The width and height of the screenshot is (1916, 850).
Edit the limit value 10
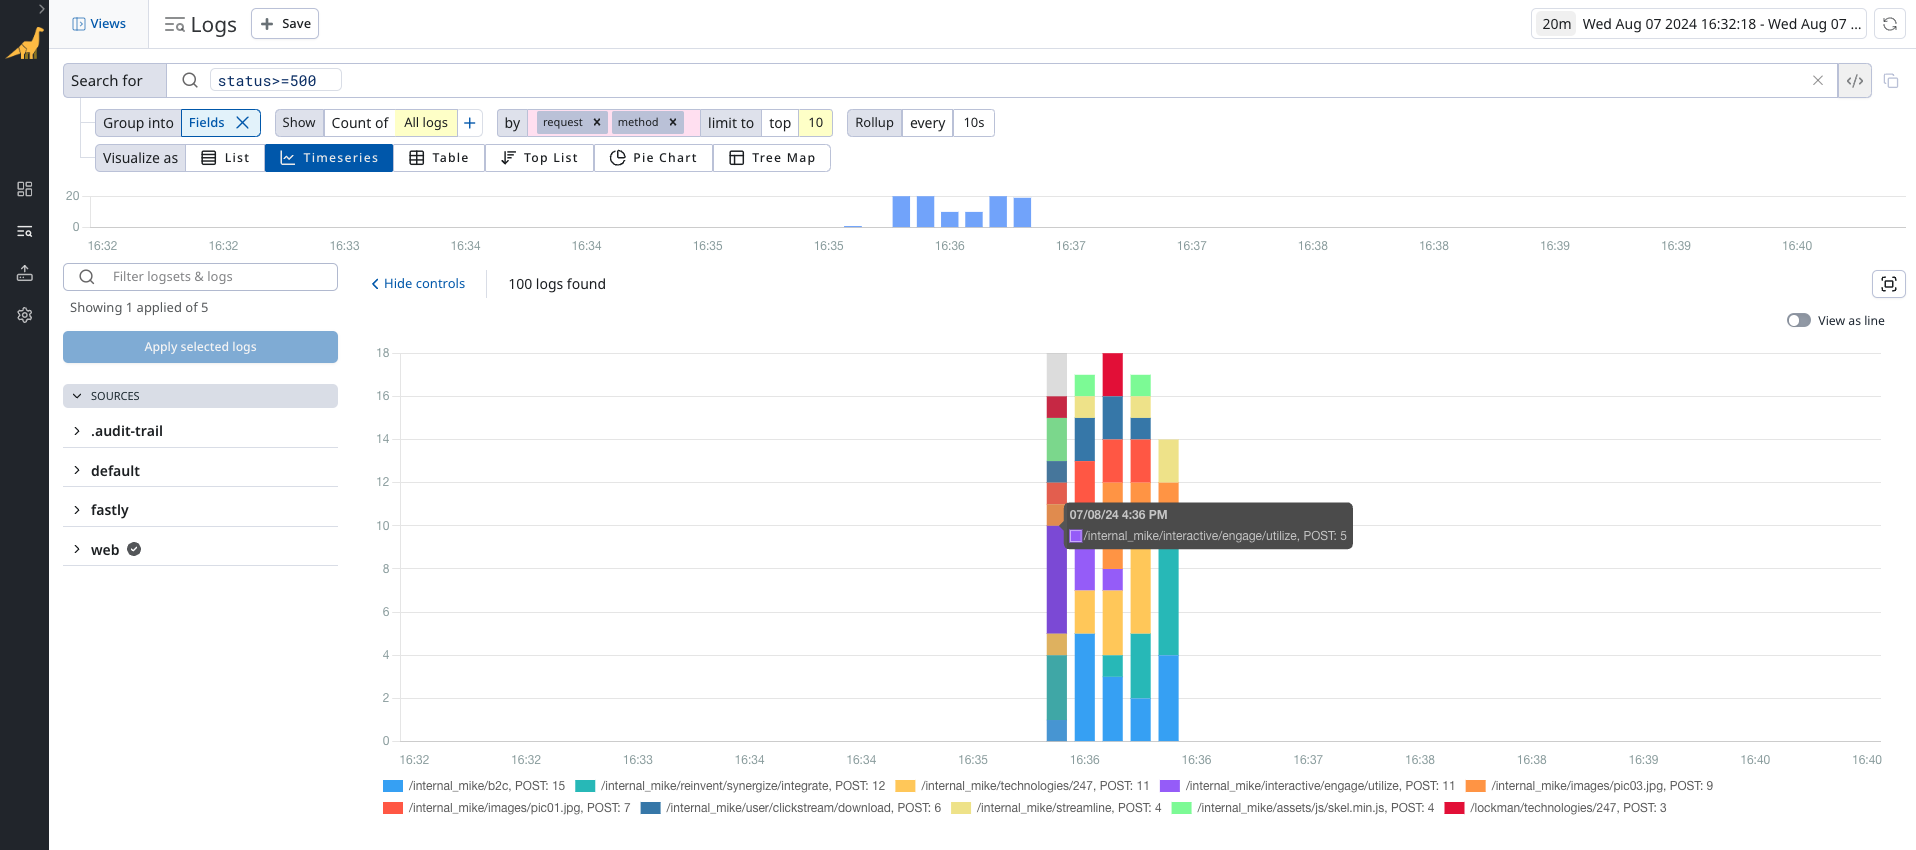(816, 123)
